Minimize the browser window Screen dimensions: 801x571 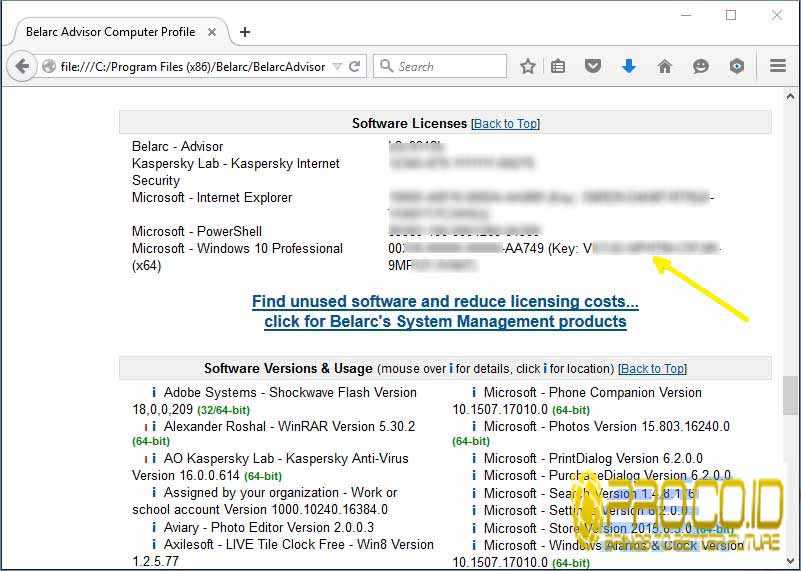tap(686, 15)
